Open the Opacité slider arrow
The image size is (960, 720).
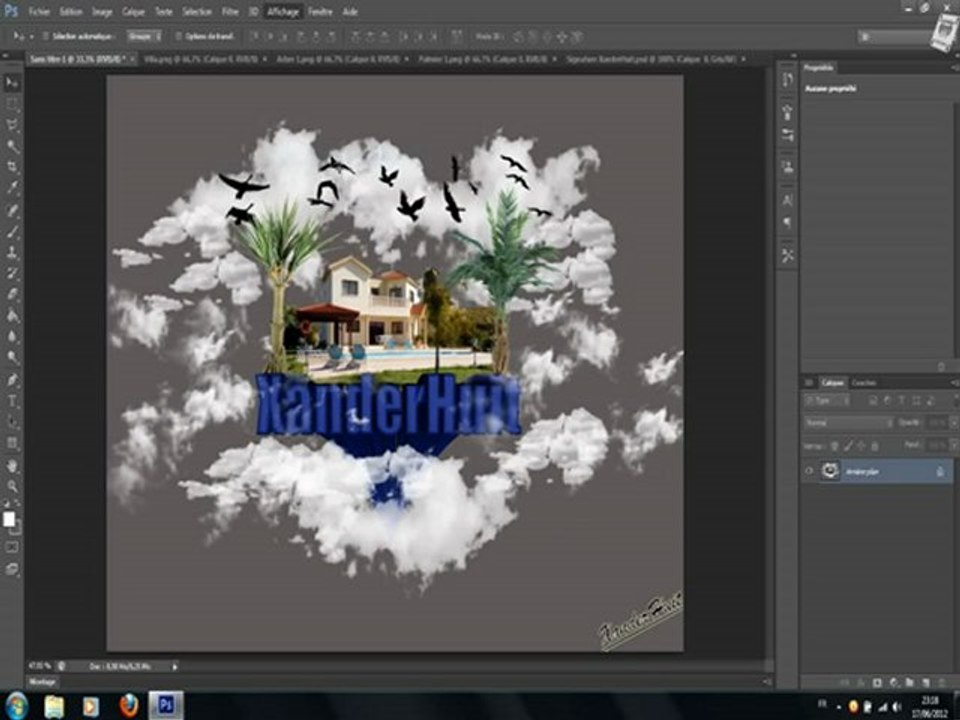click(952, 423)
